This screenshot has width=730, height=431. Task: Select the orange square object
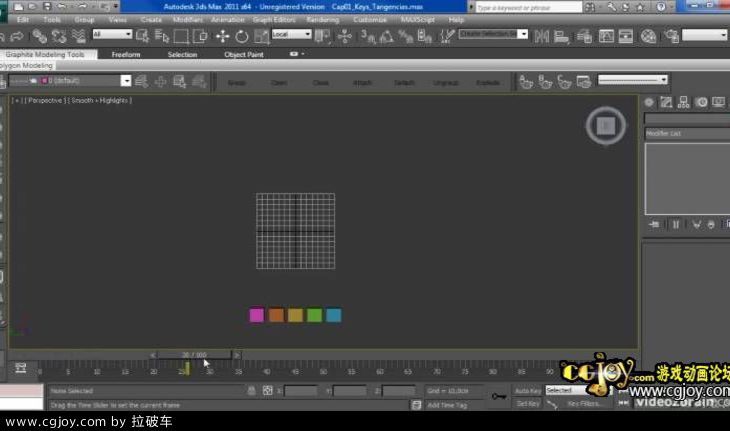(276, 315)
